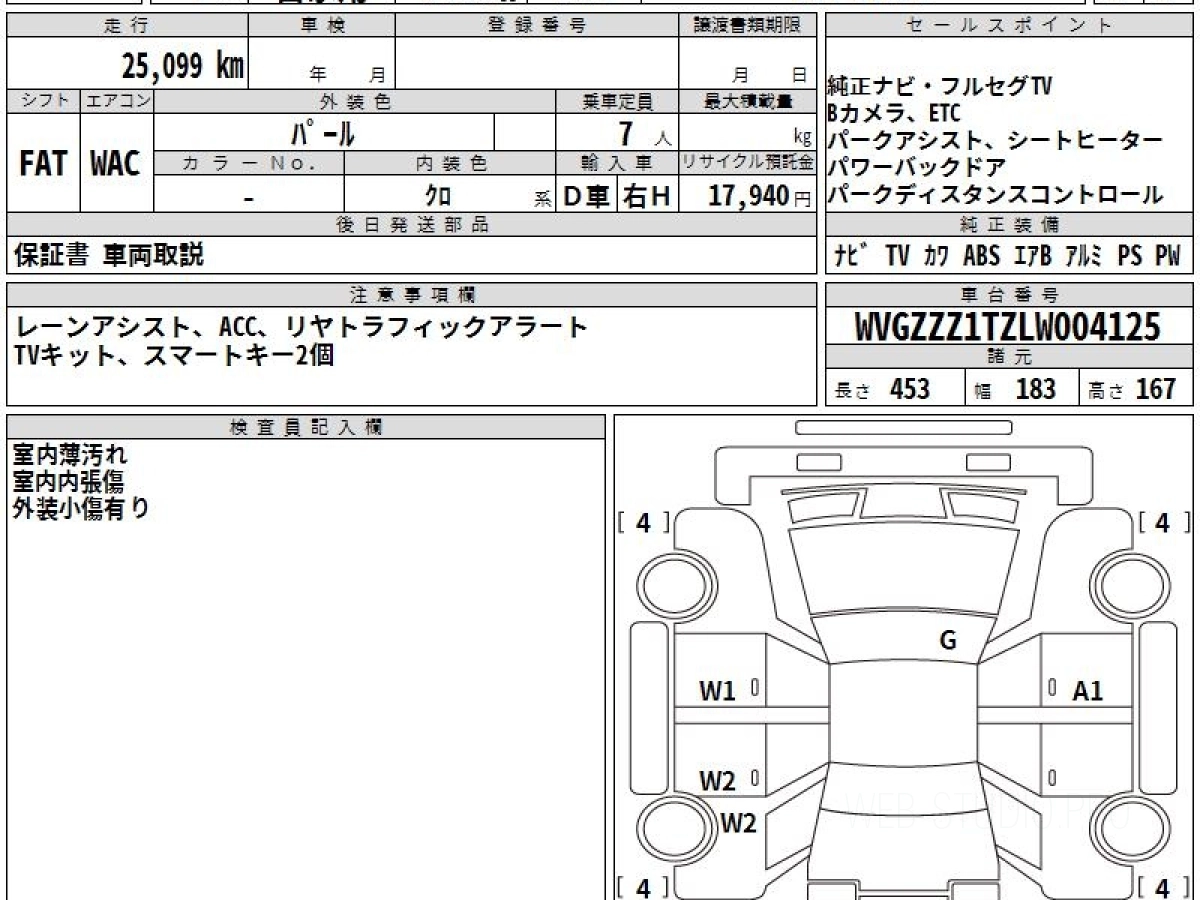Click the カラーNo. header
The image size is (1200, 900).
click(x=250, y=164)
